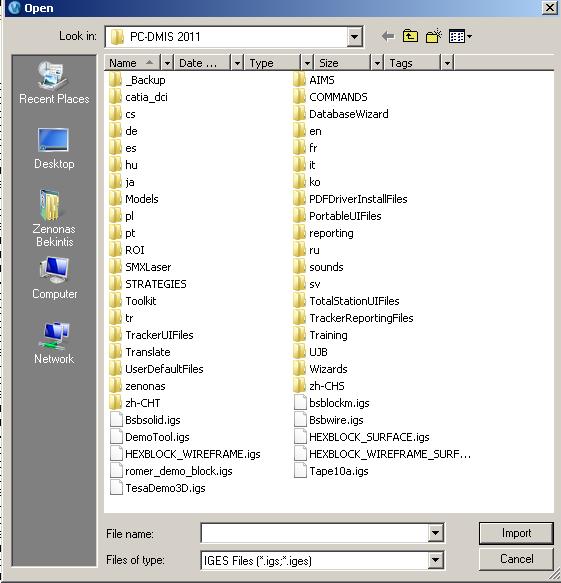Select file Tape10a.igs
Image resolution: width=561 pixels, height=583 pixels.
331,471
